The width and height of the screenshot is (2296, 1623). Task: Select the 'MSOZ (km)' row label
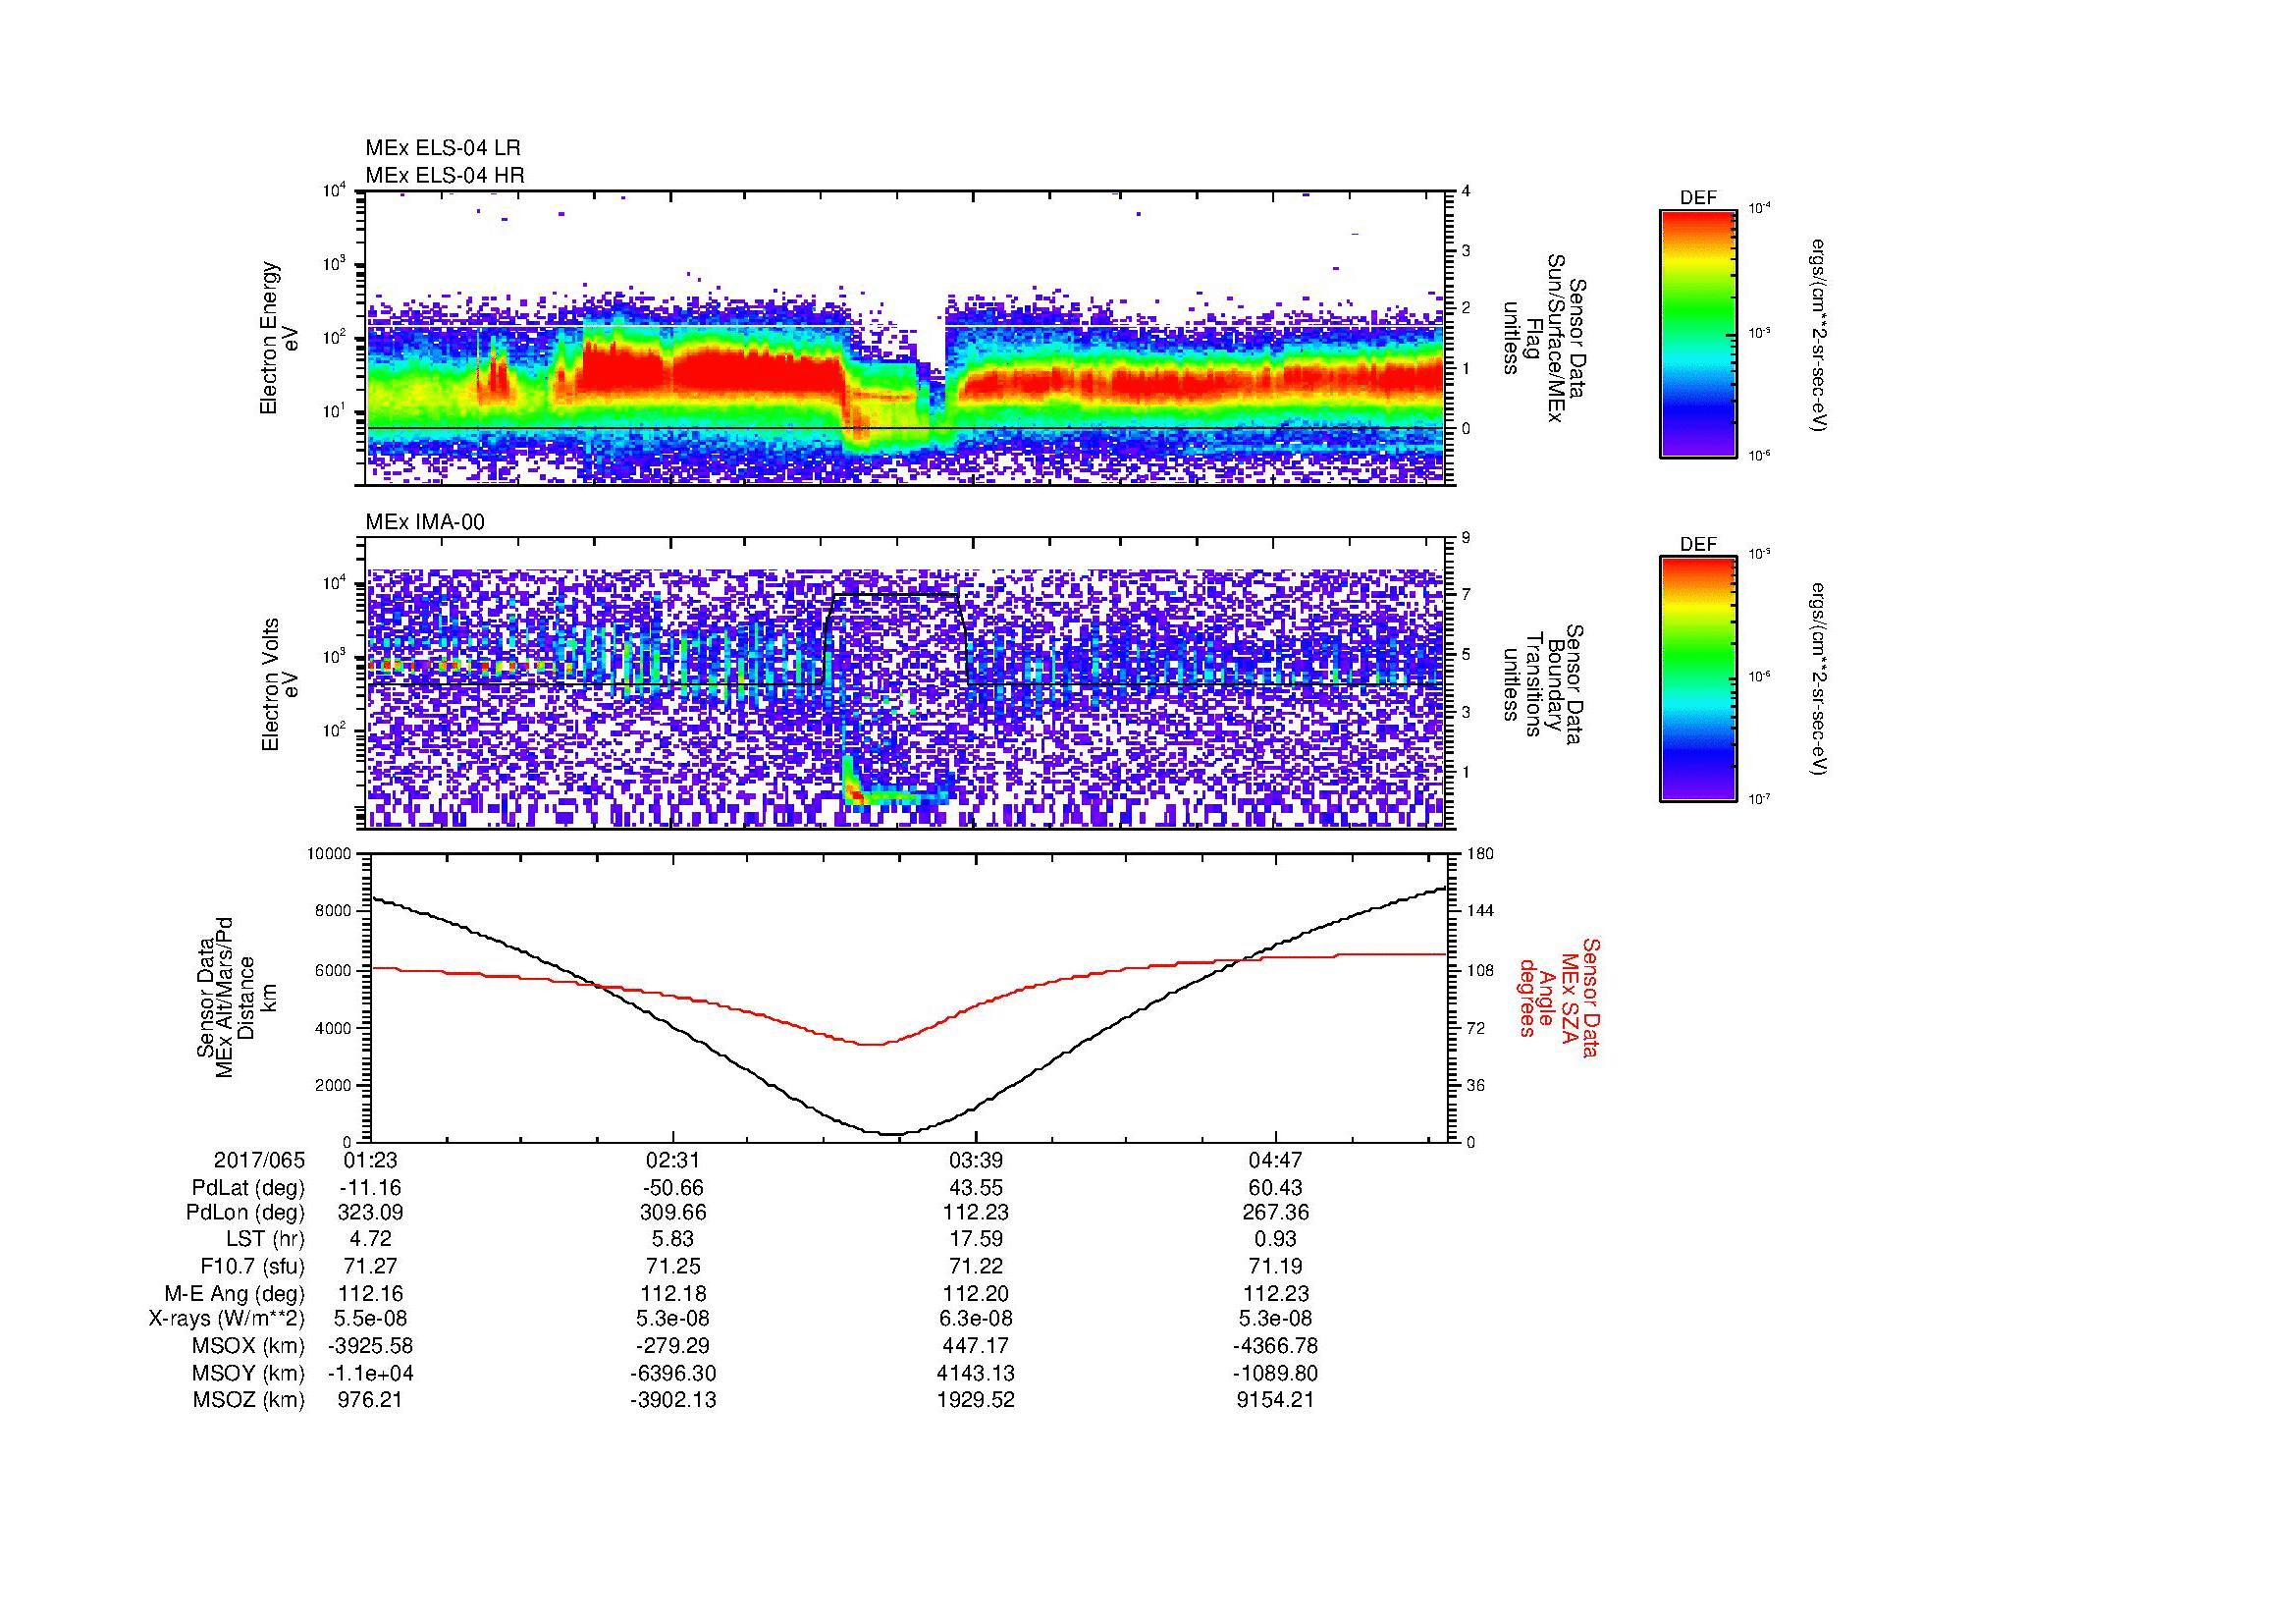[x=249, y=1400]
